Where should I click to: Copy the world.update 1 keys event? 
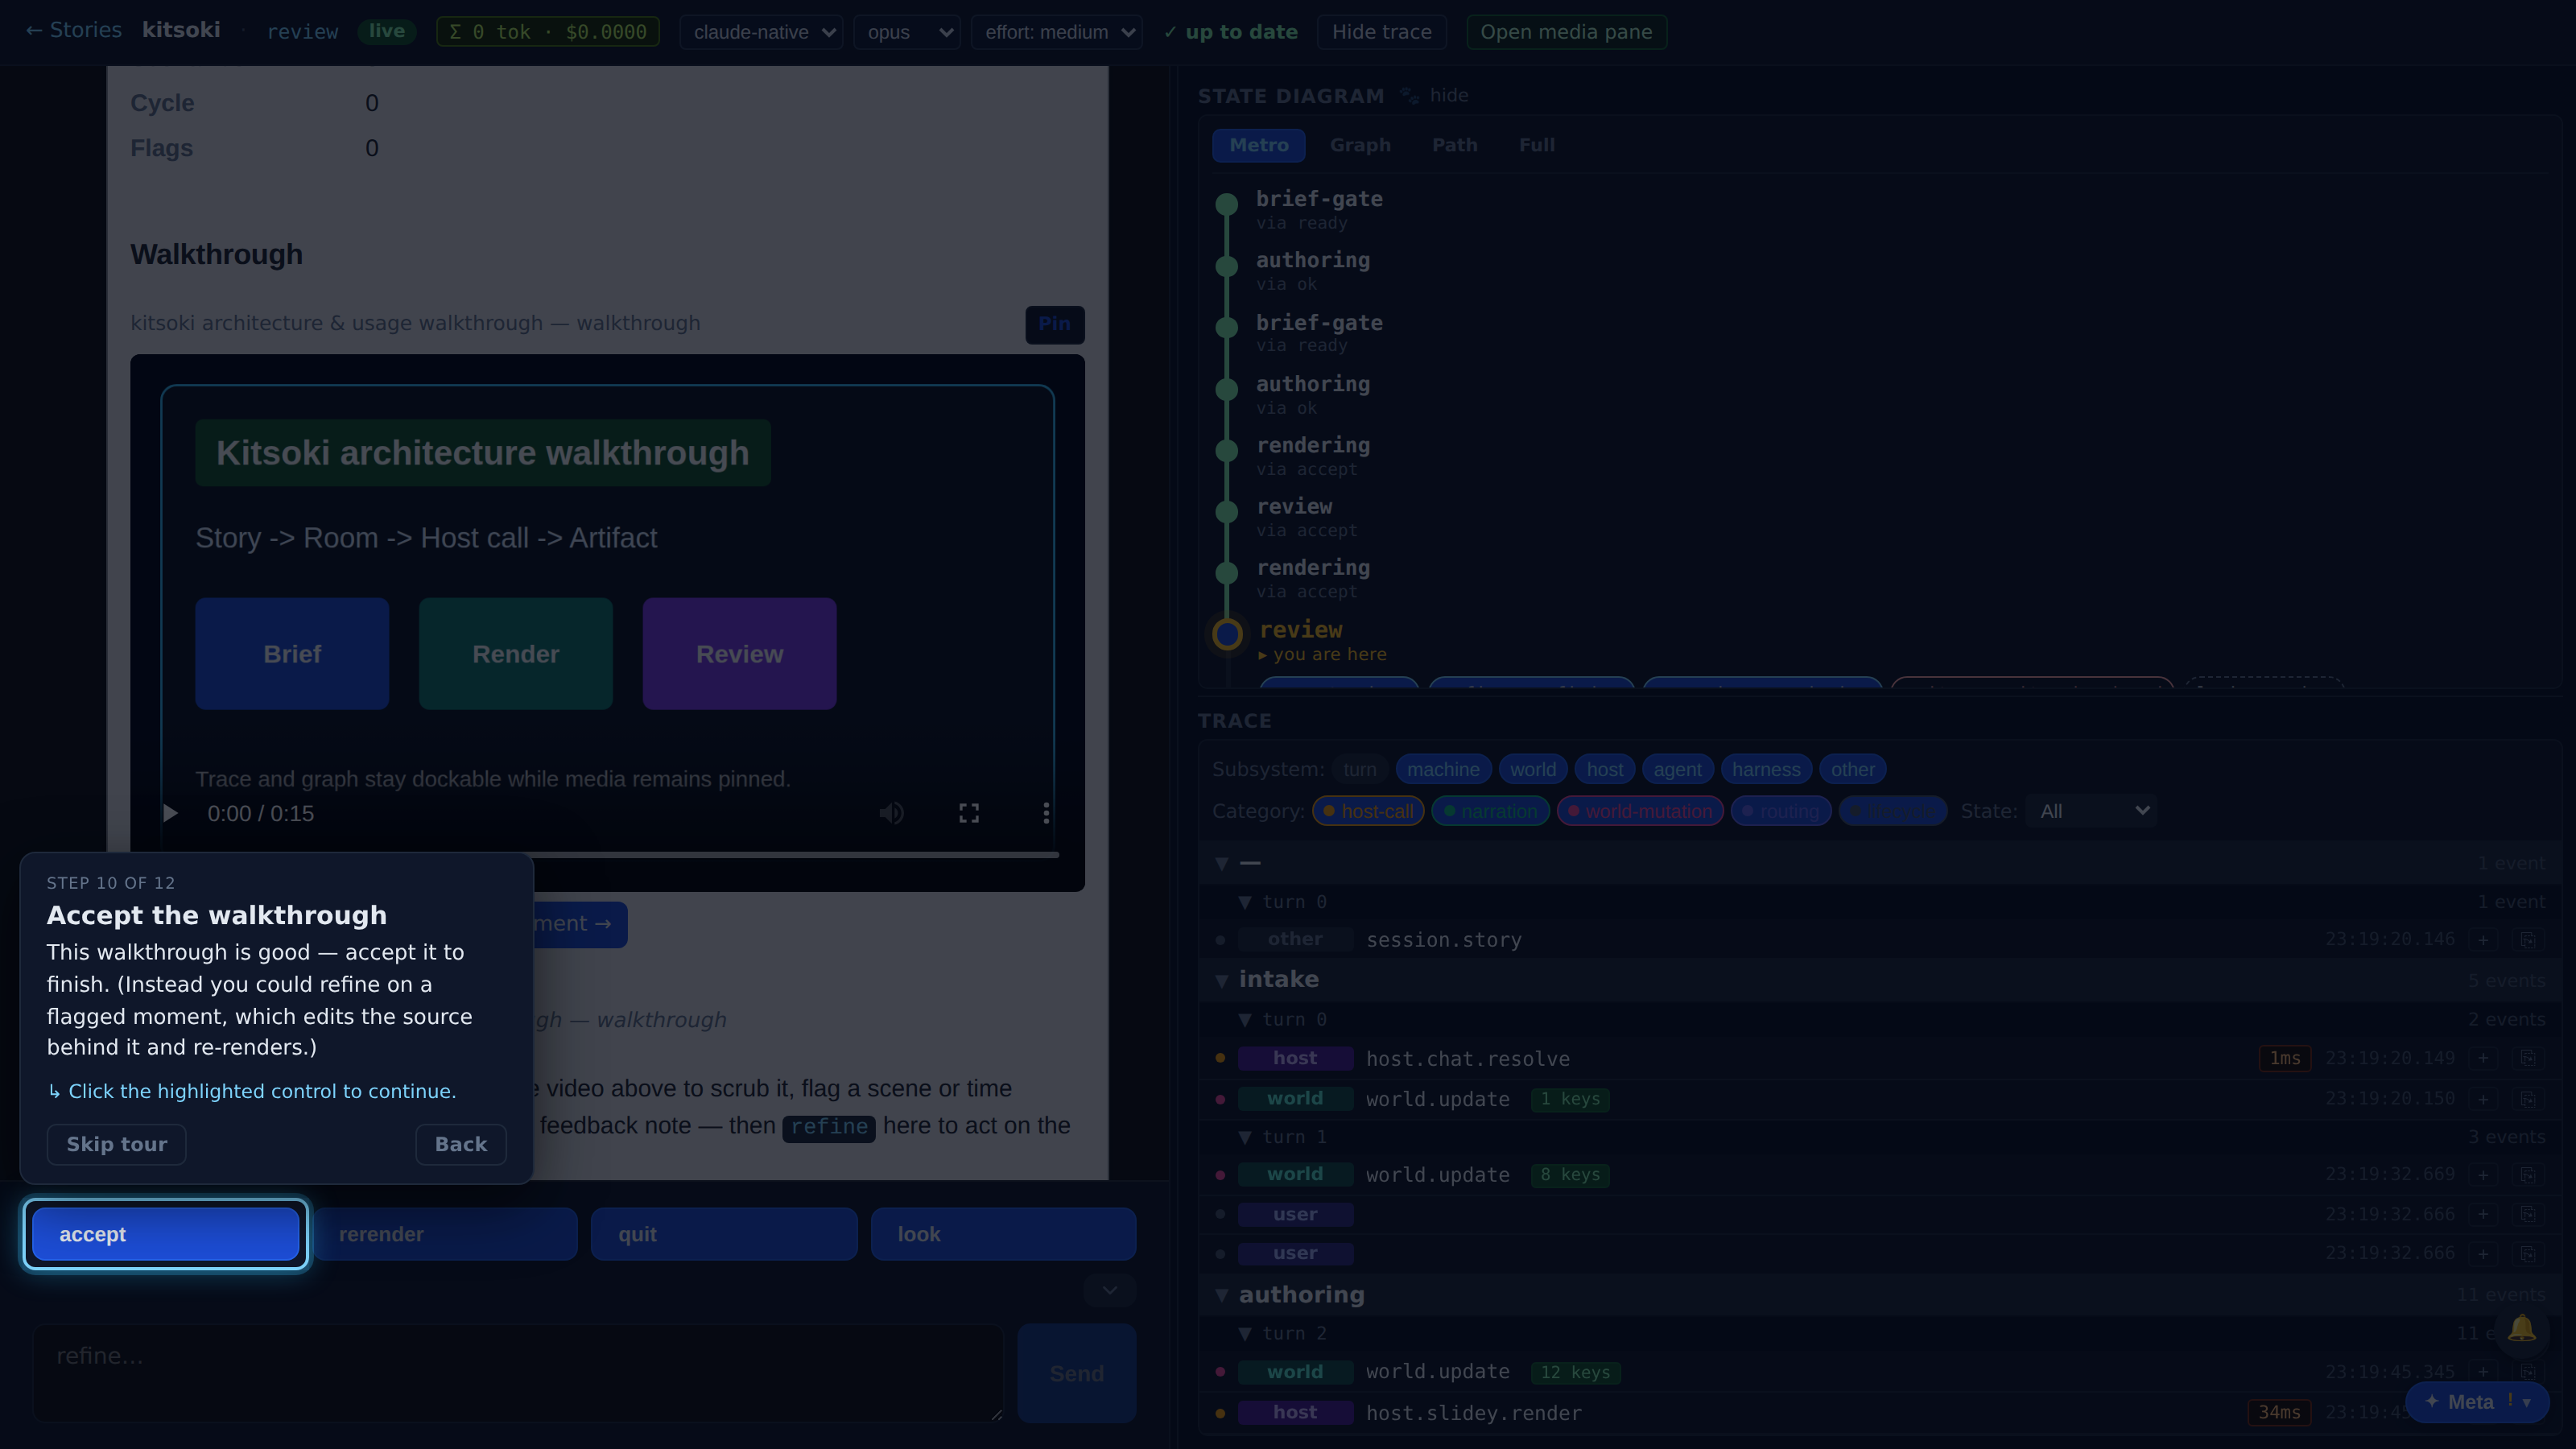(x=2527, y=1099)
